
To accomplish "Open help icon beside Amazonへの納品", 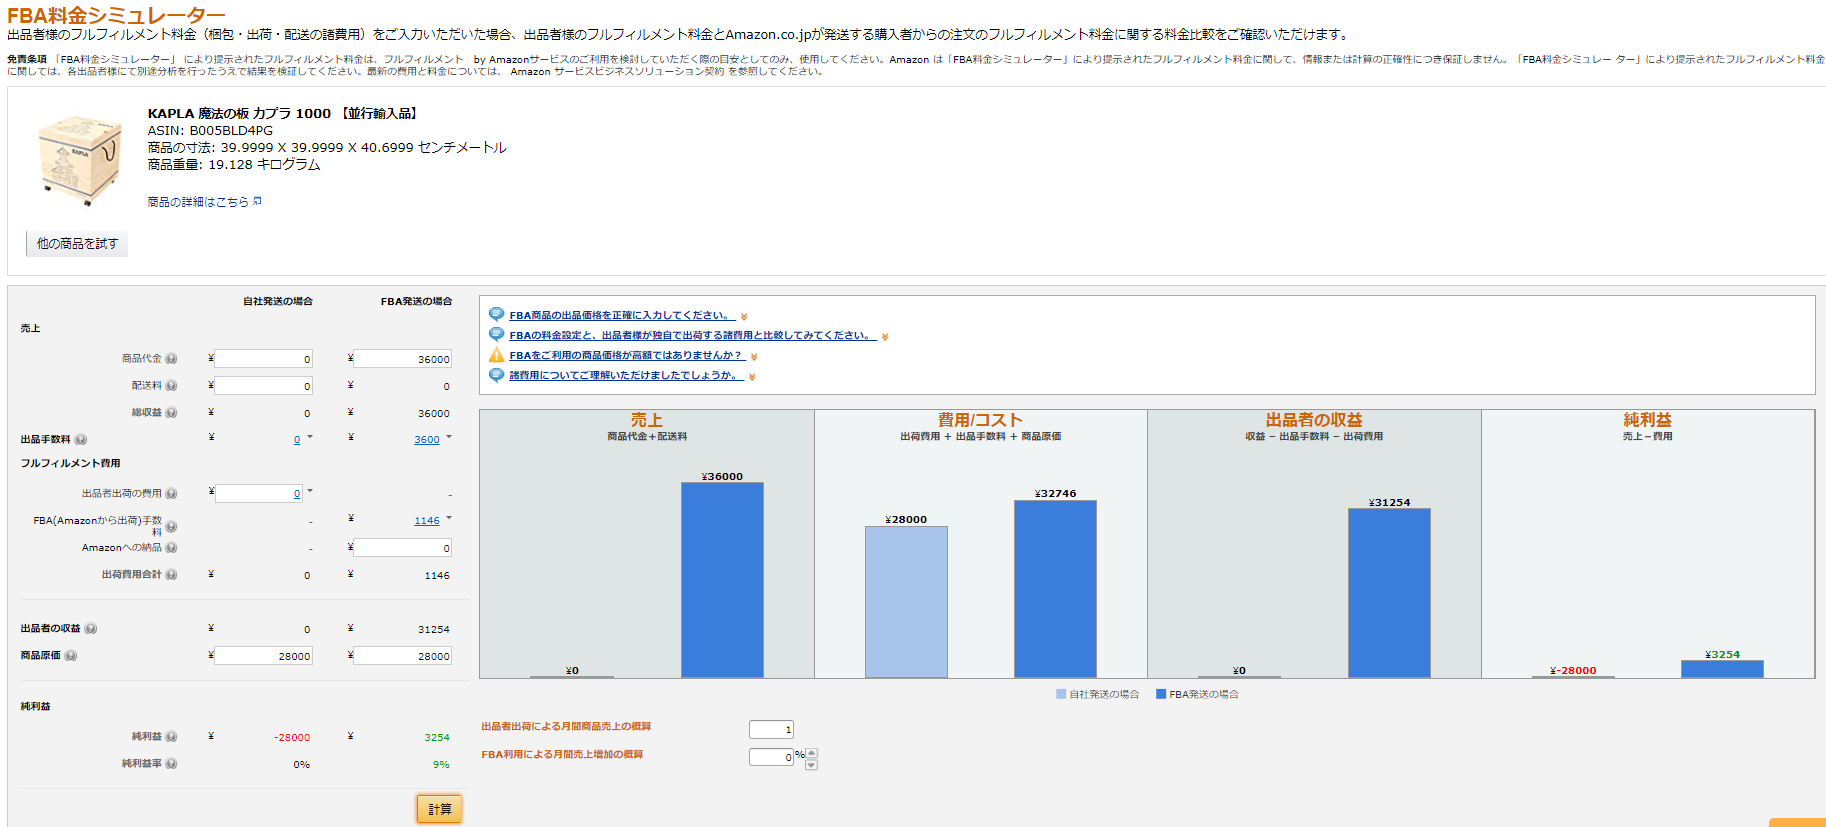I will click(x=171, y=548).
